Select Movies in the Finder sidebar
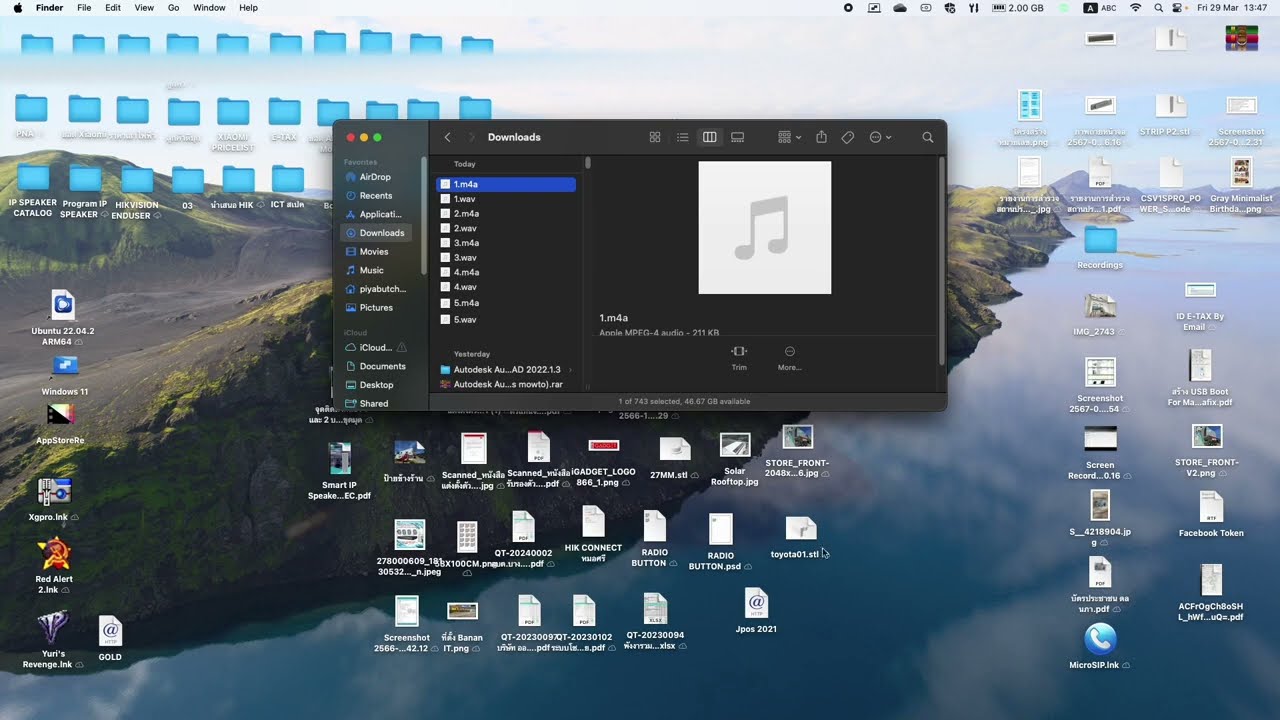The height and width of the screenshot is (720, 1280). point(375,252)
